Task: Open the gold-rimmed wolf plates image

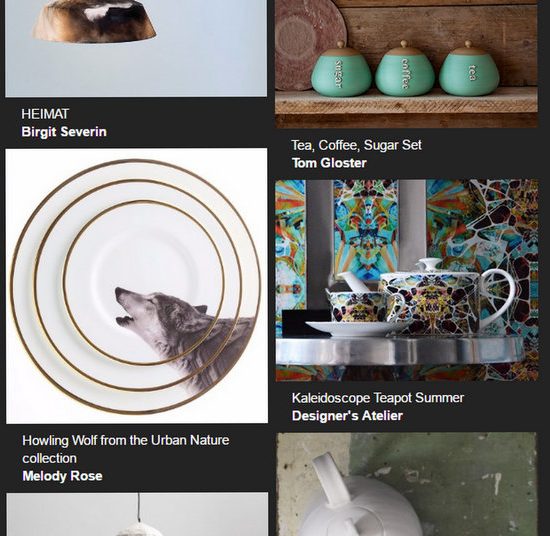Action: (137, 286)
